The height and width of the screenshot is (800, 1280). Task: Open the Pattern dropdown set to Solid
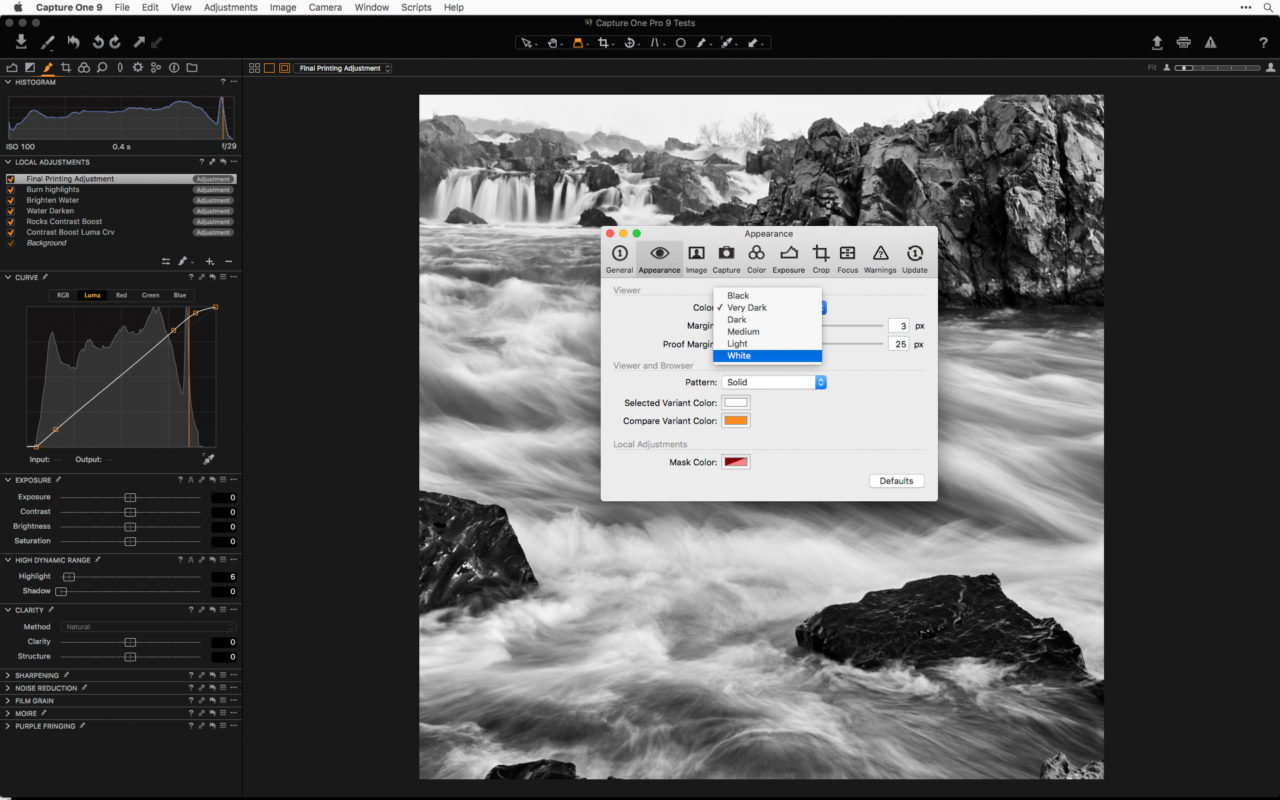[775, 381]
